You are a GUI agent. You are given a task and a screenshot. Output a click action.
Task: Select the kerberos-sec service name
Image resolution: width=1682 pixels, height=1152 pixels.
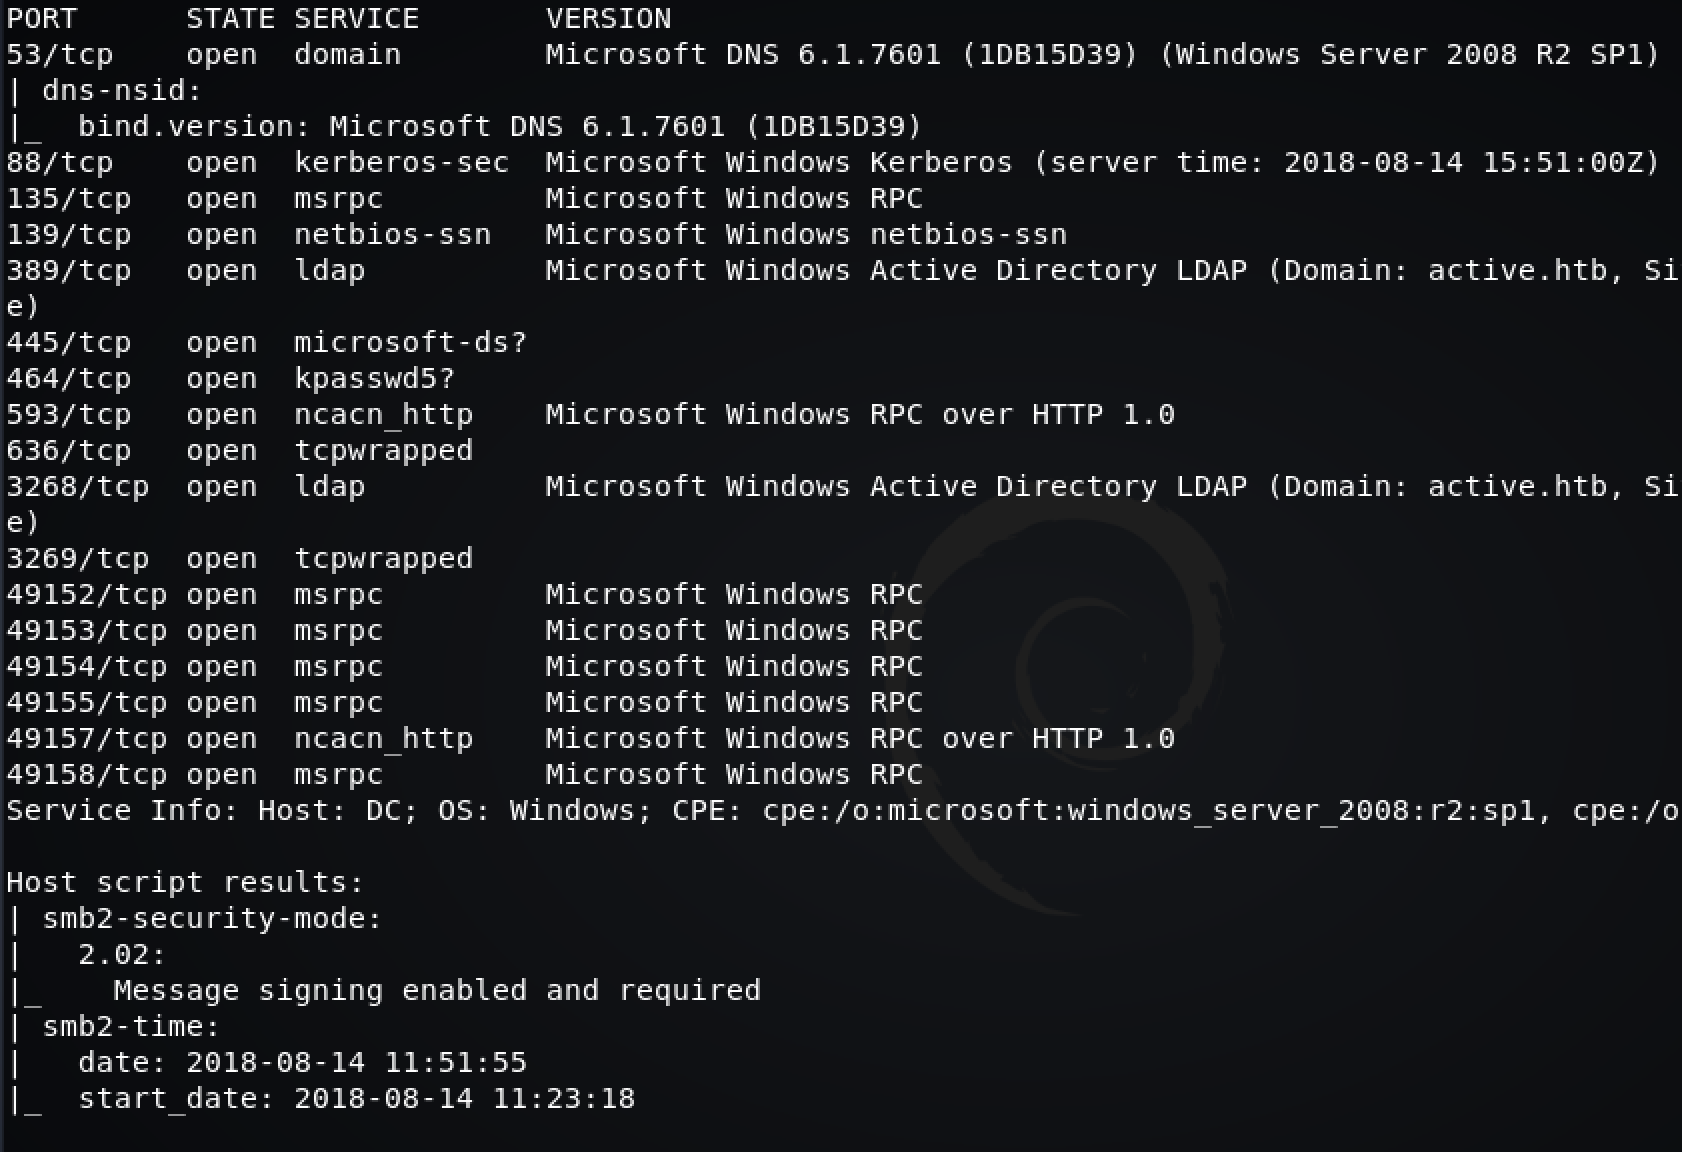401,163
